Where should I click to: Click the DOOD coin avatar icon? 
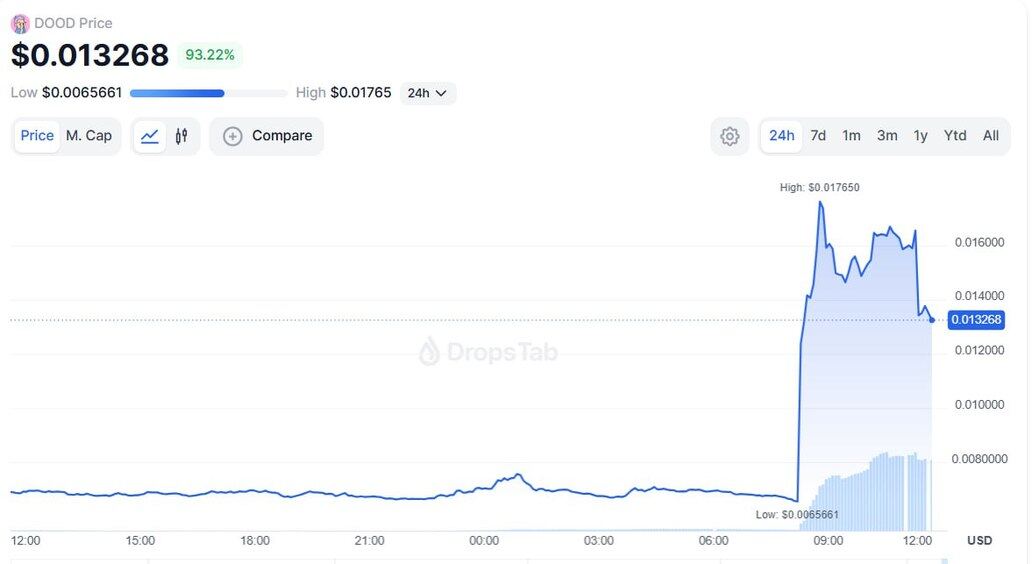[x=20, y=23]
